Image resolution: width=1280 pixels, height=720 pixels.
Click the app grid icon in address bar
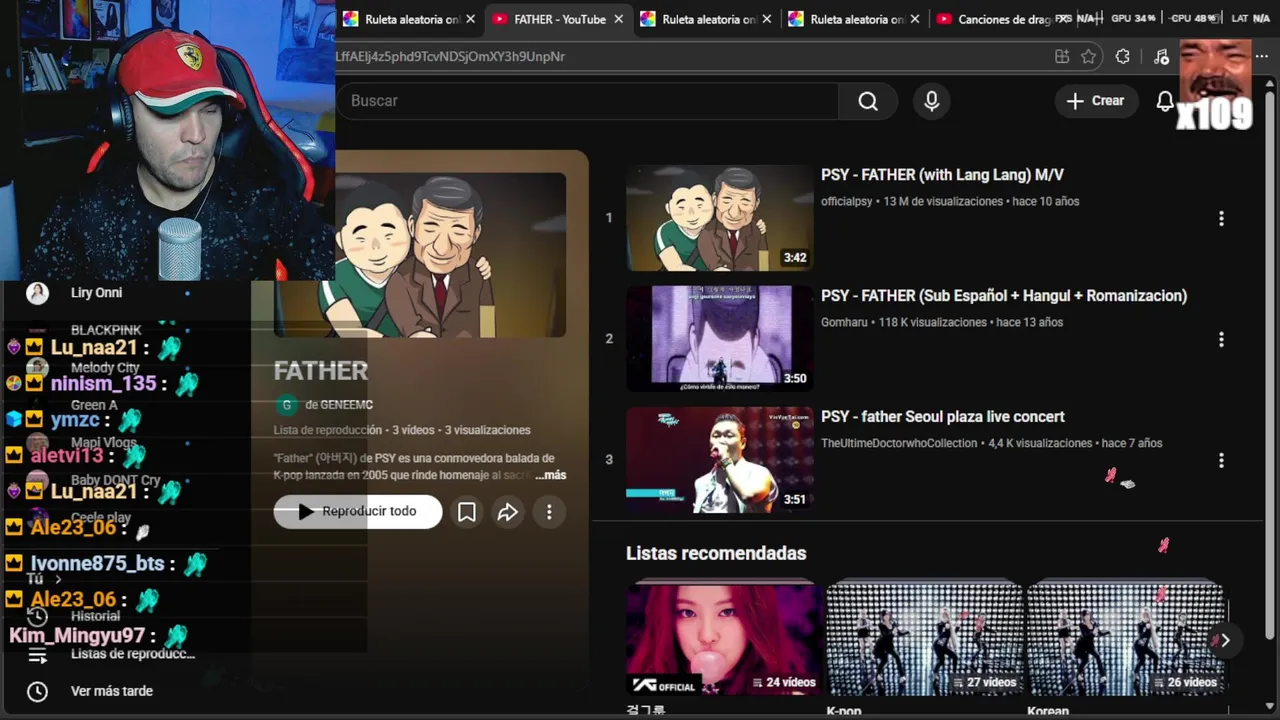[1062, 57]
